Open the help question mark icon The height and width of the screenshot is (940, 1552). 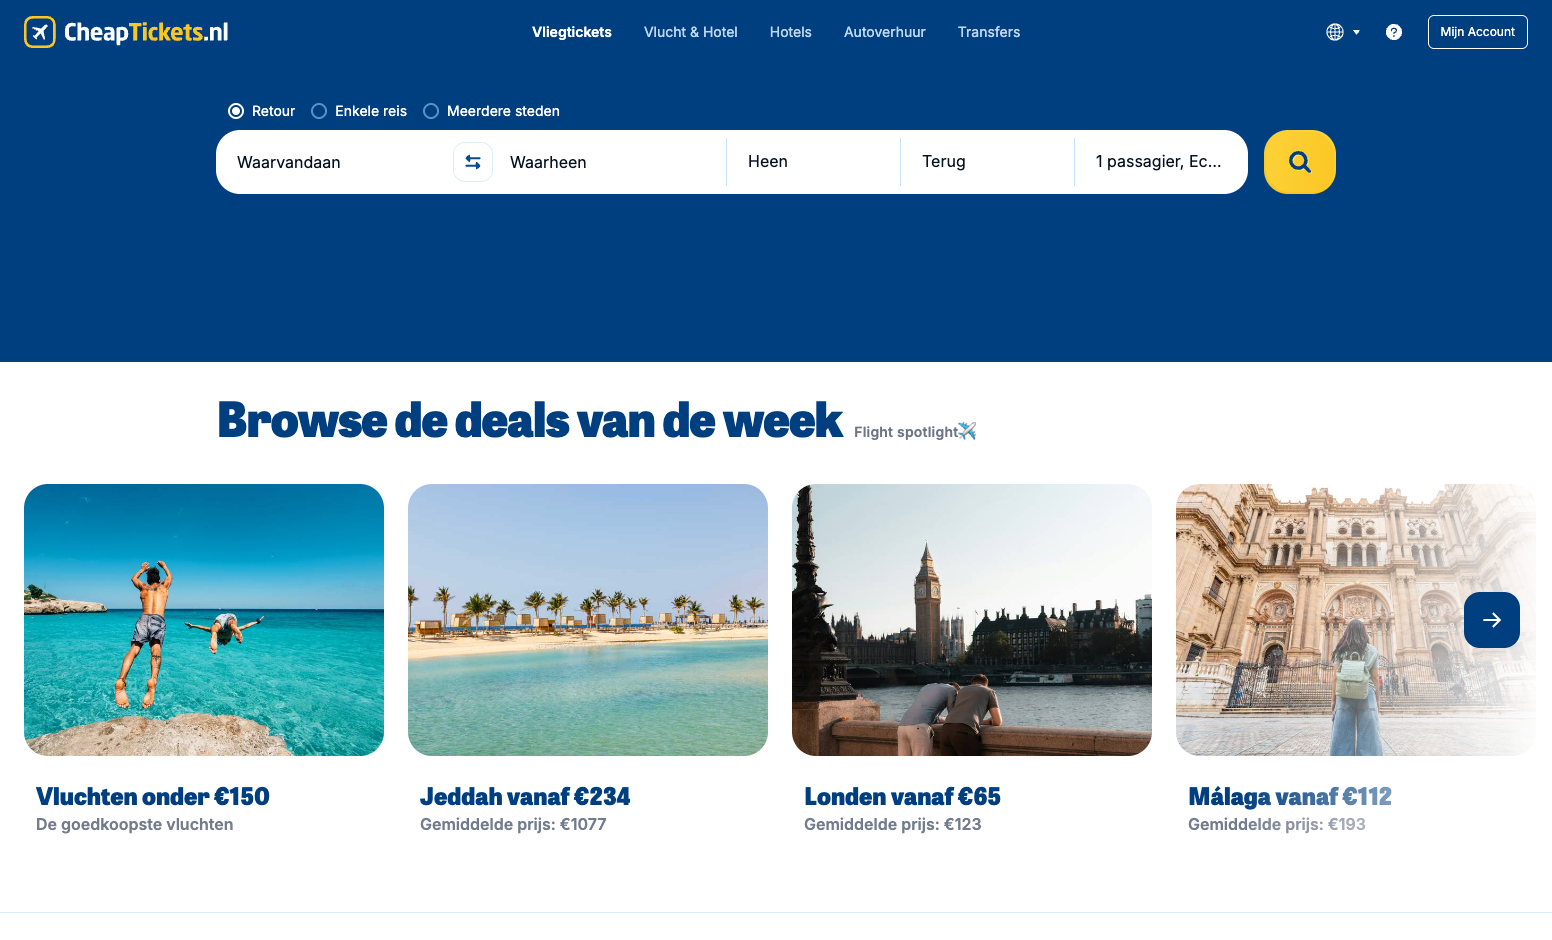1394,32
